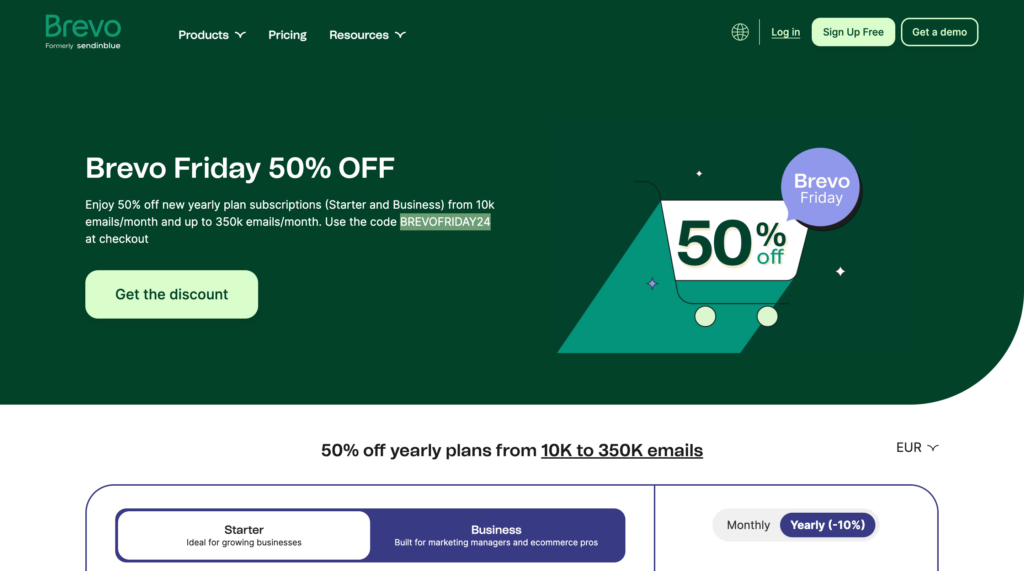Click the Log in link
The height and width of the screenshot is (571, 1024).
[x=785, y=32]
